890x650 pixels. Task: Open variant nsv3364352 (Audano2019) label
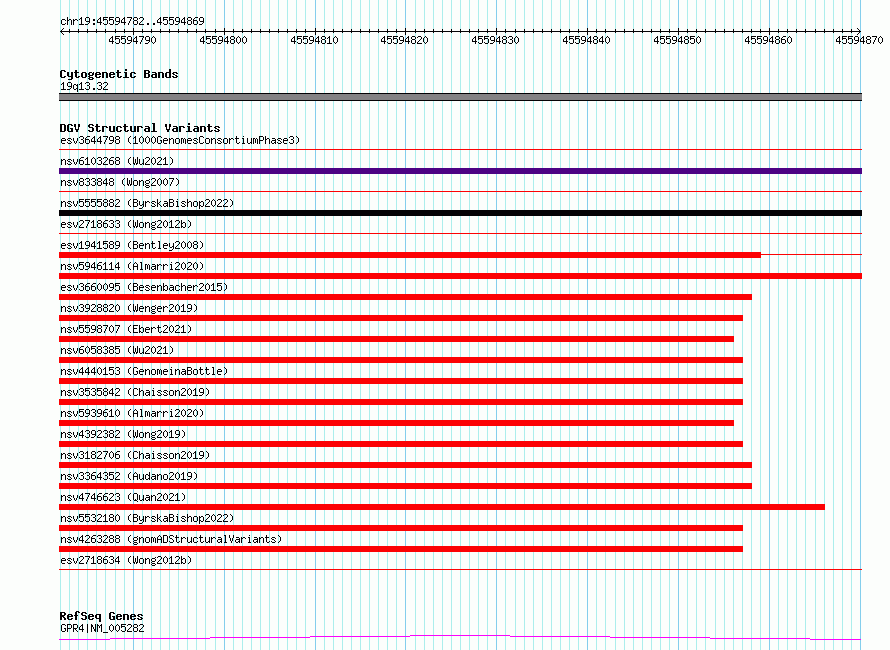[129, 476]
